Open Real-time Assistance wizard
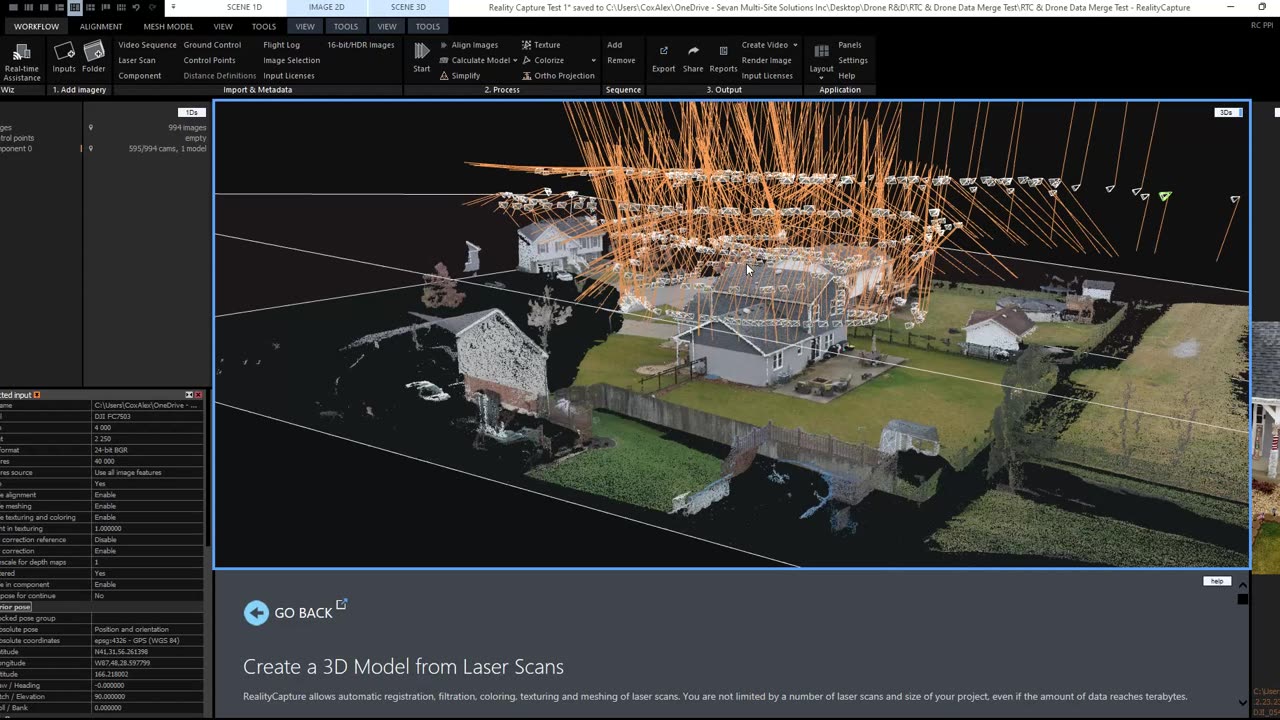The image size is (1280, 720). click(x=22, y=60)
